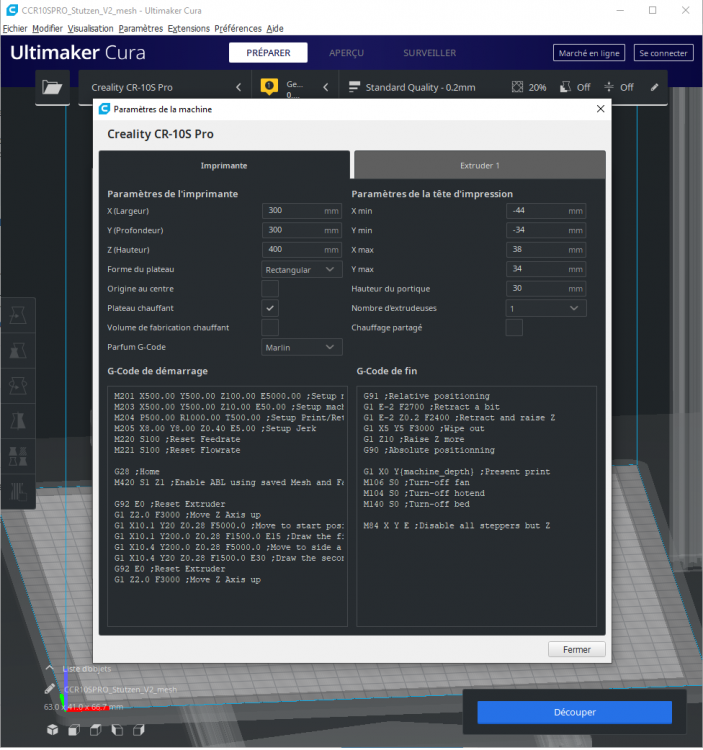Click the Découper slice button
This screenshot has width=703, height=750.
(x=574, y=712)
